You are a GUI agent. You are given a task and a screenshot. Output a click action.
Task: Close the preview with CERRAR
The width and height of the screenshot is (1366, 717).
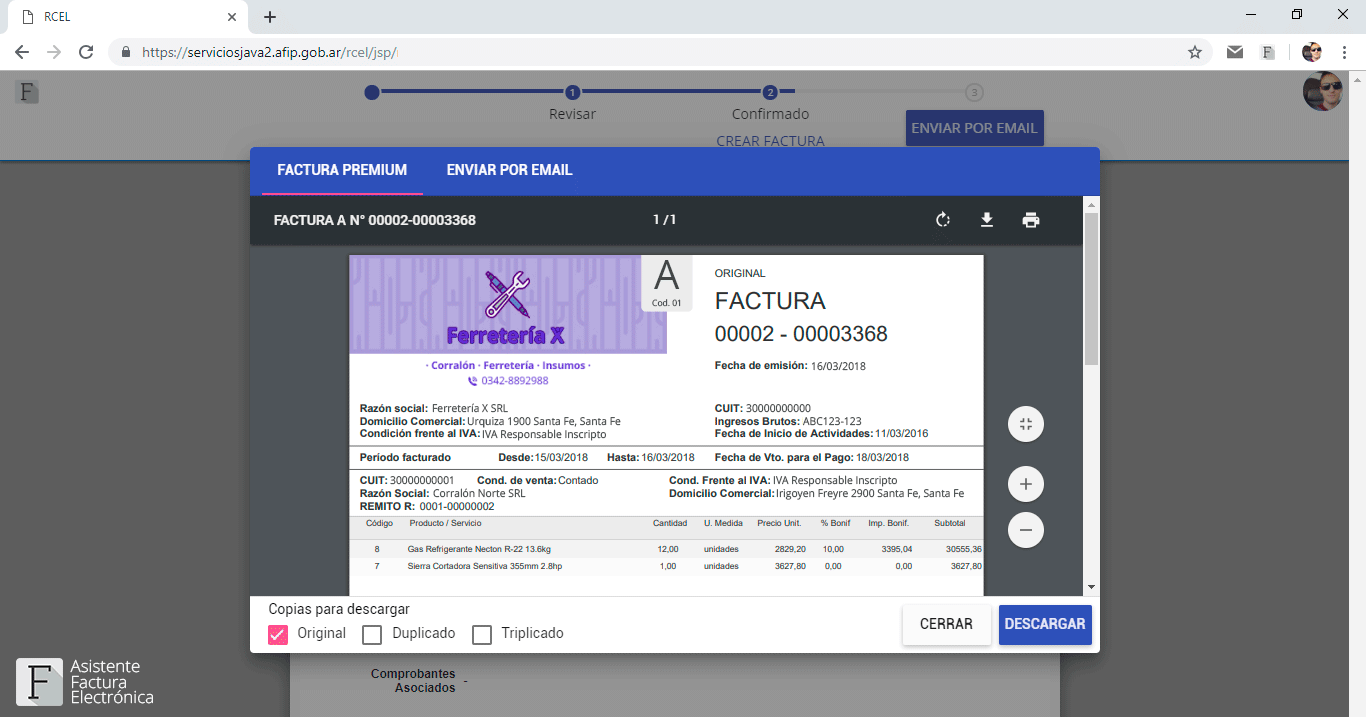tap(945, 624)
